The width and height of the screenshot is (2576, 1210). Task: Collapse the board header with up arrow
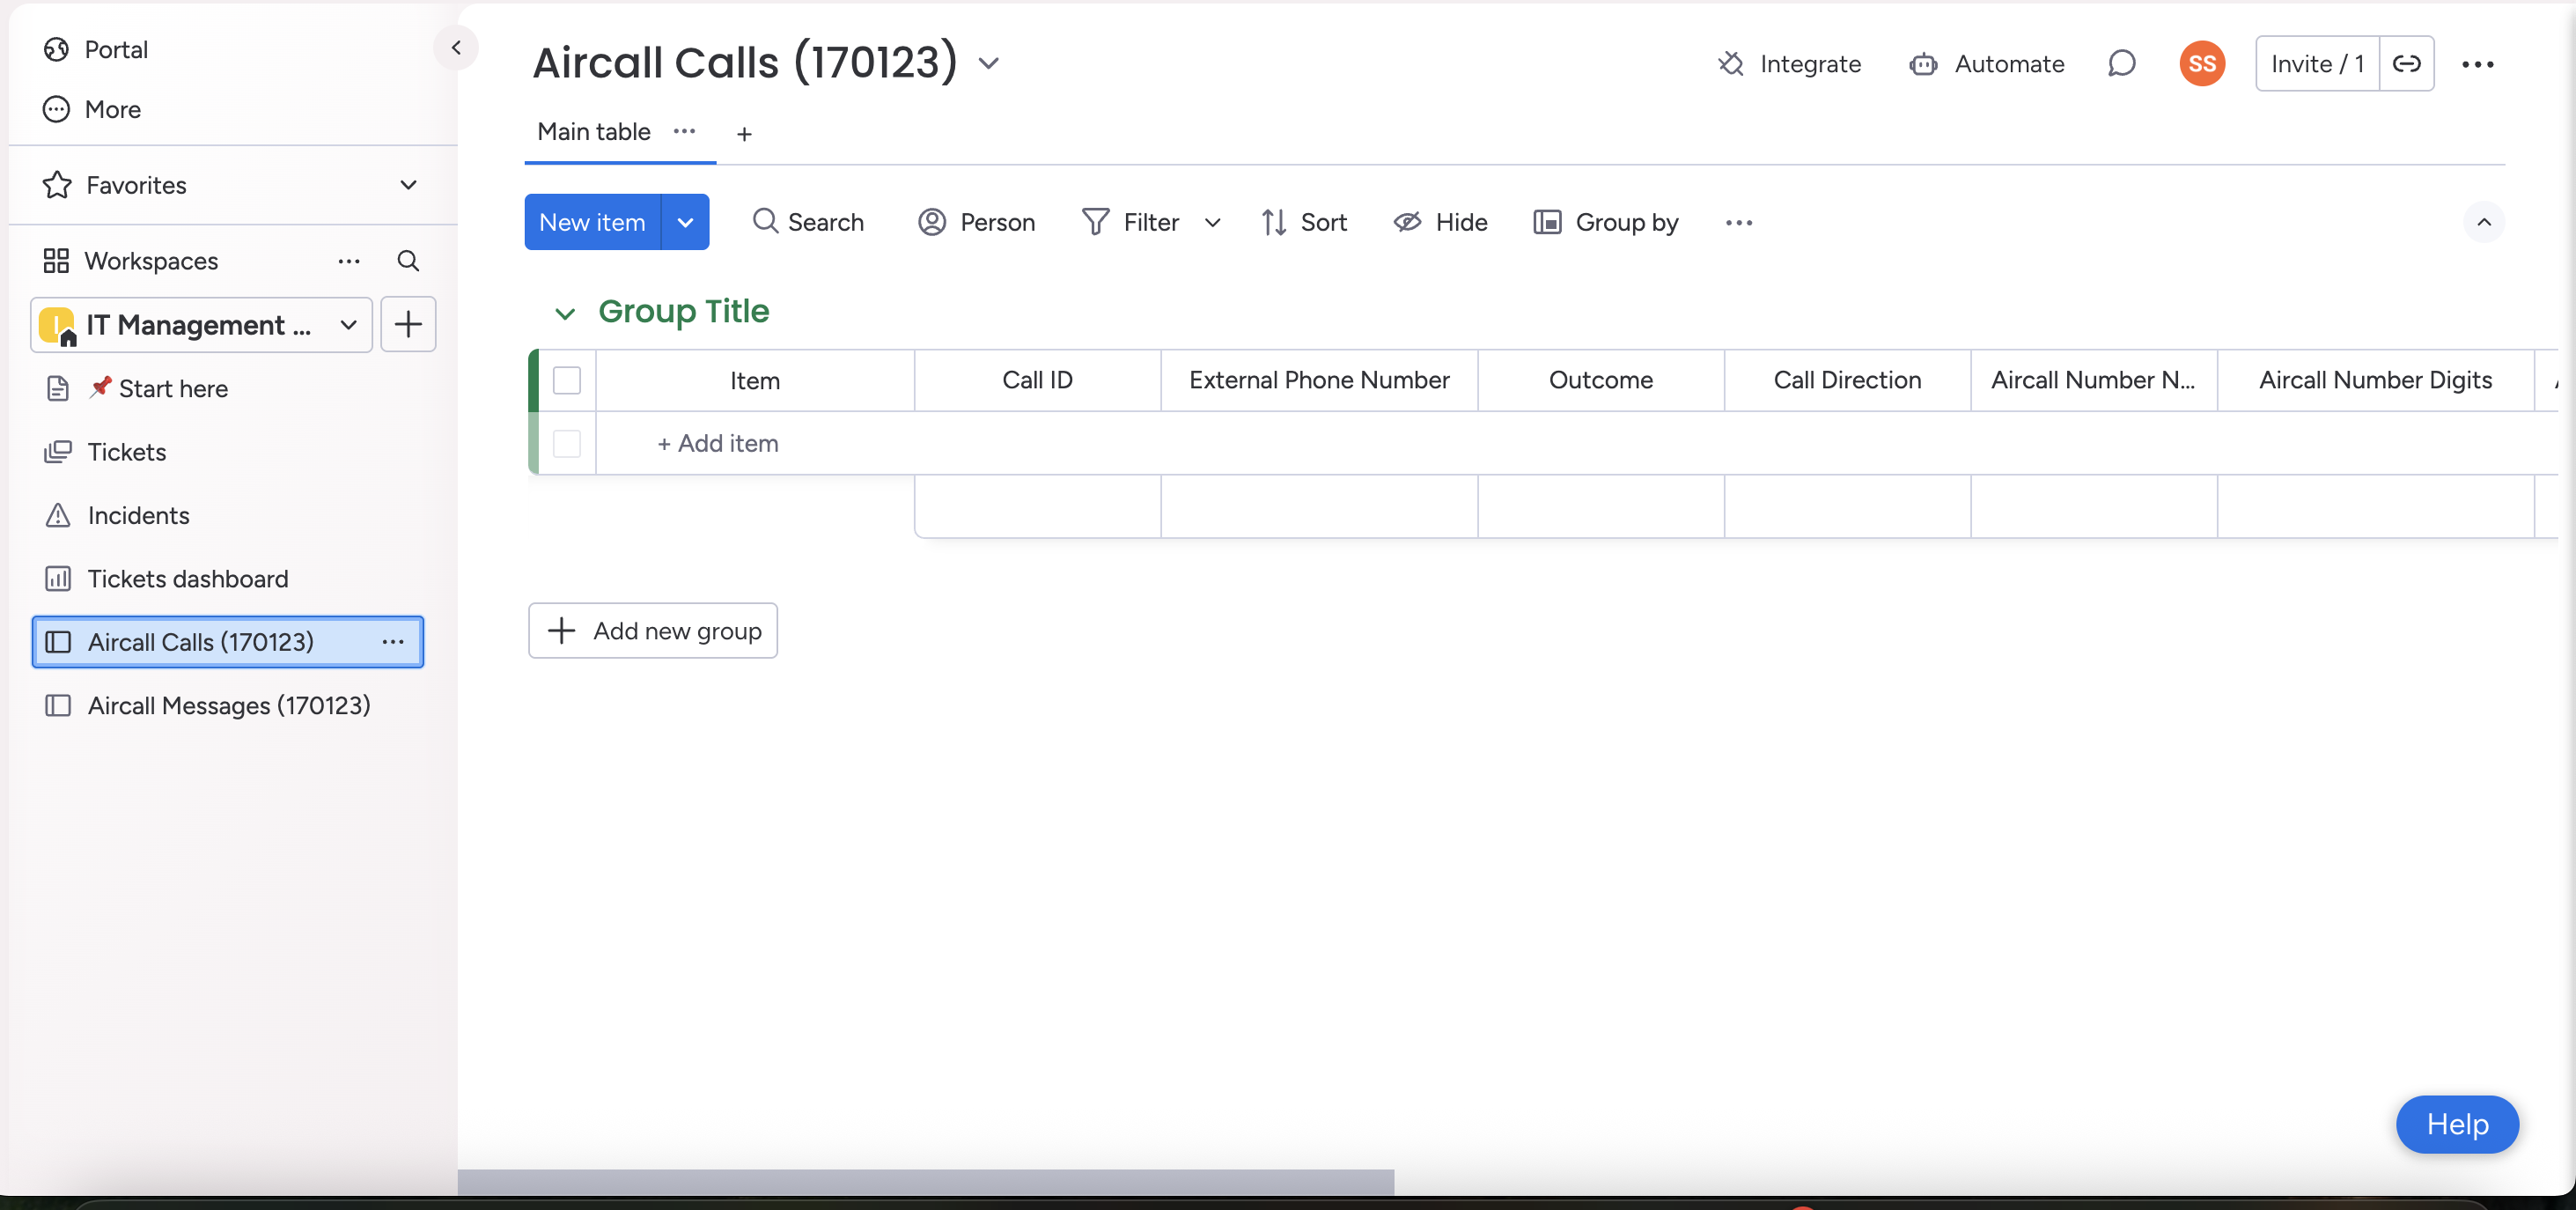[2484, 222]
